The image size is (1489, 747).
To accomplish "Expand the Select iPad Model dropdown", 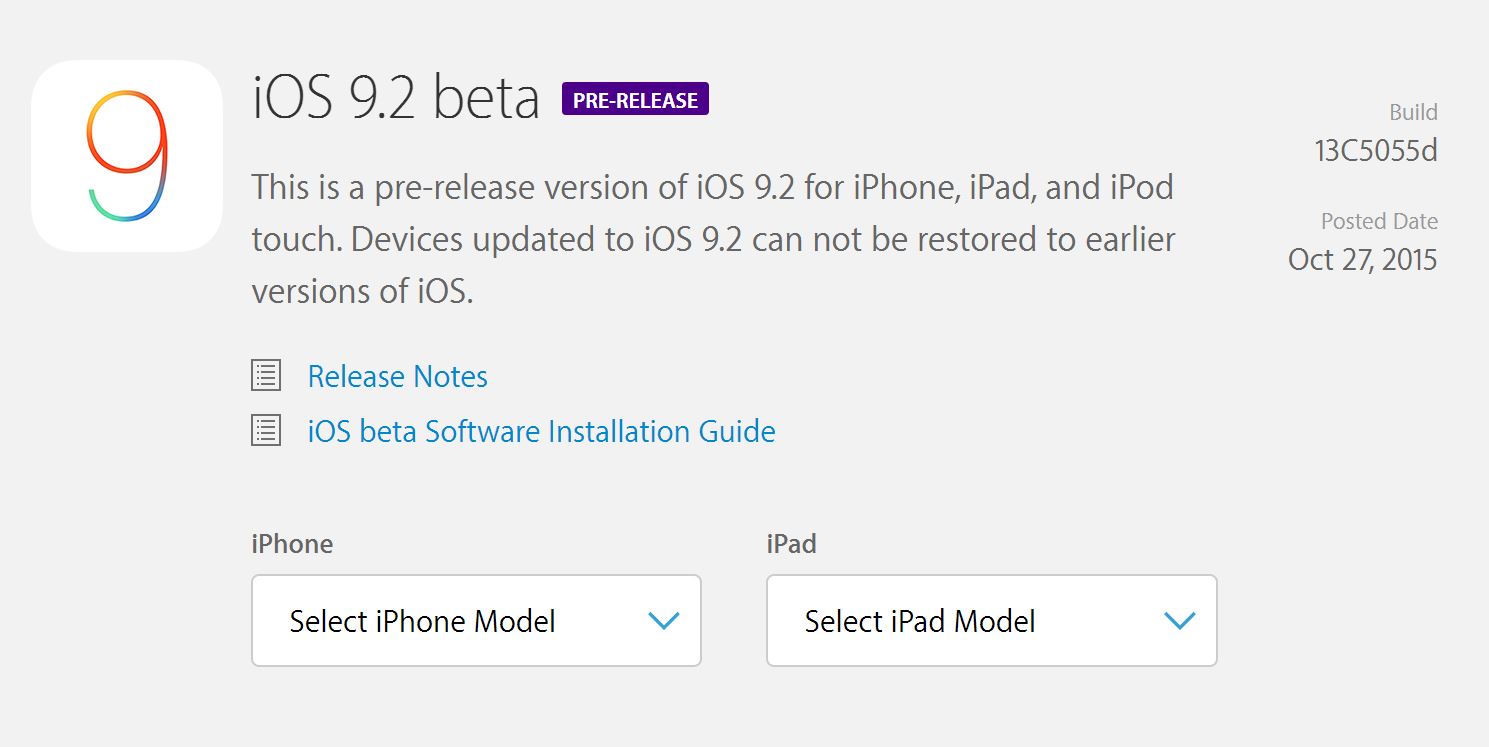I will (991, 620).
